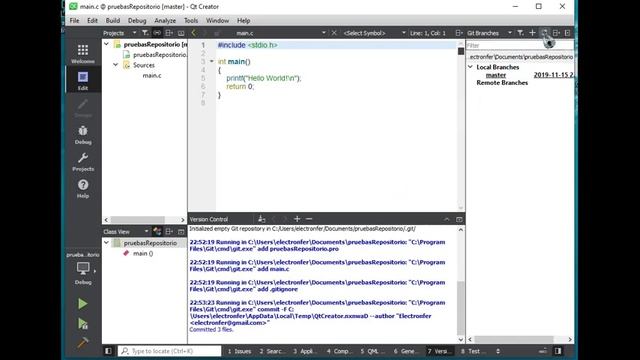Open output pane list arrows

coord(498,351)
